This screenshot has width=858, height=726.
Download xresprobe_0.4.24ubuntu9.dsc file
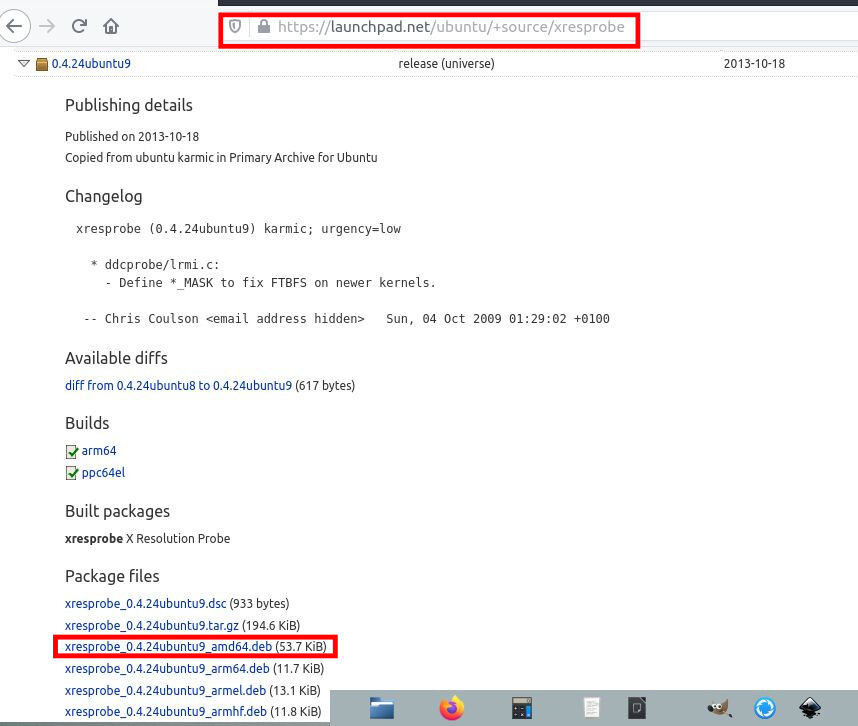tap(146, 603)
